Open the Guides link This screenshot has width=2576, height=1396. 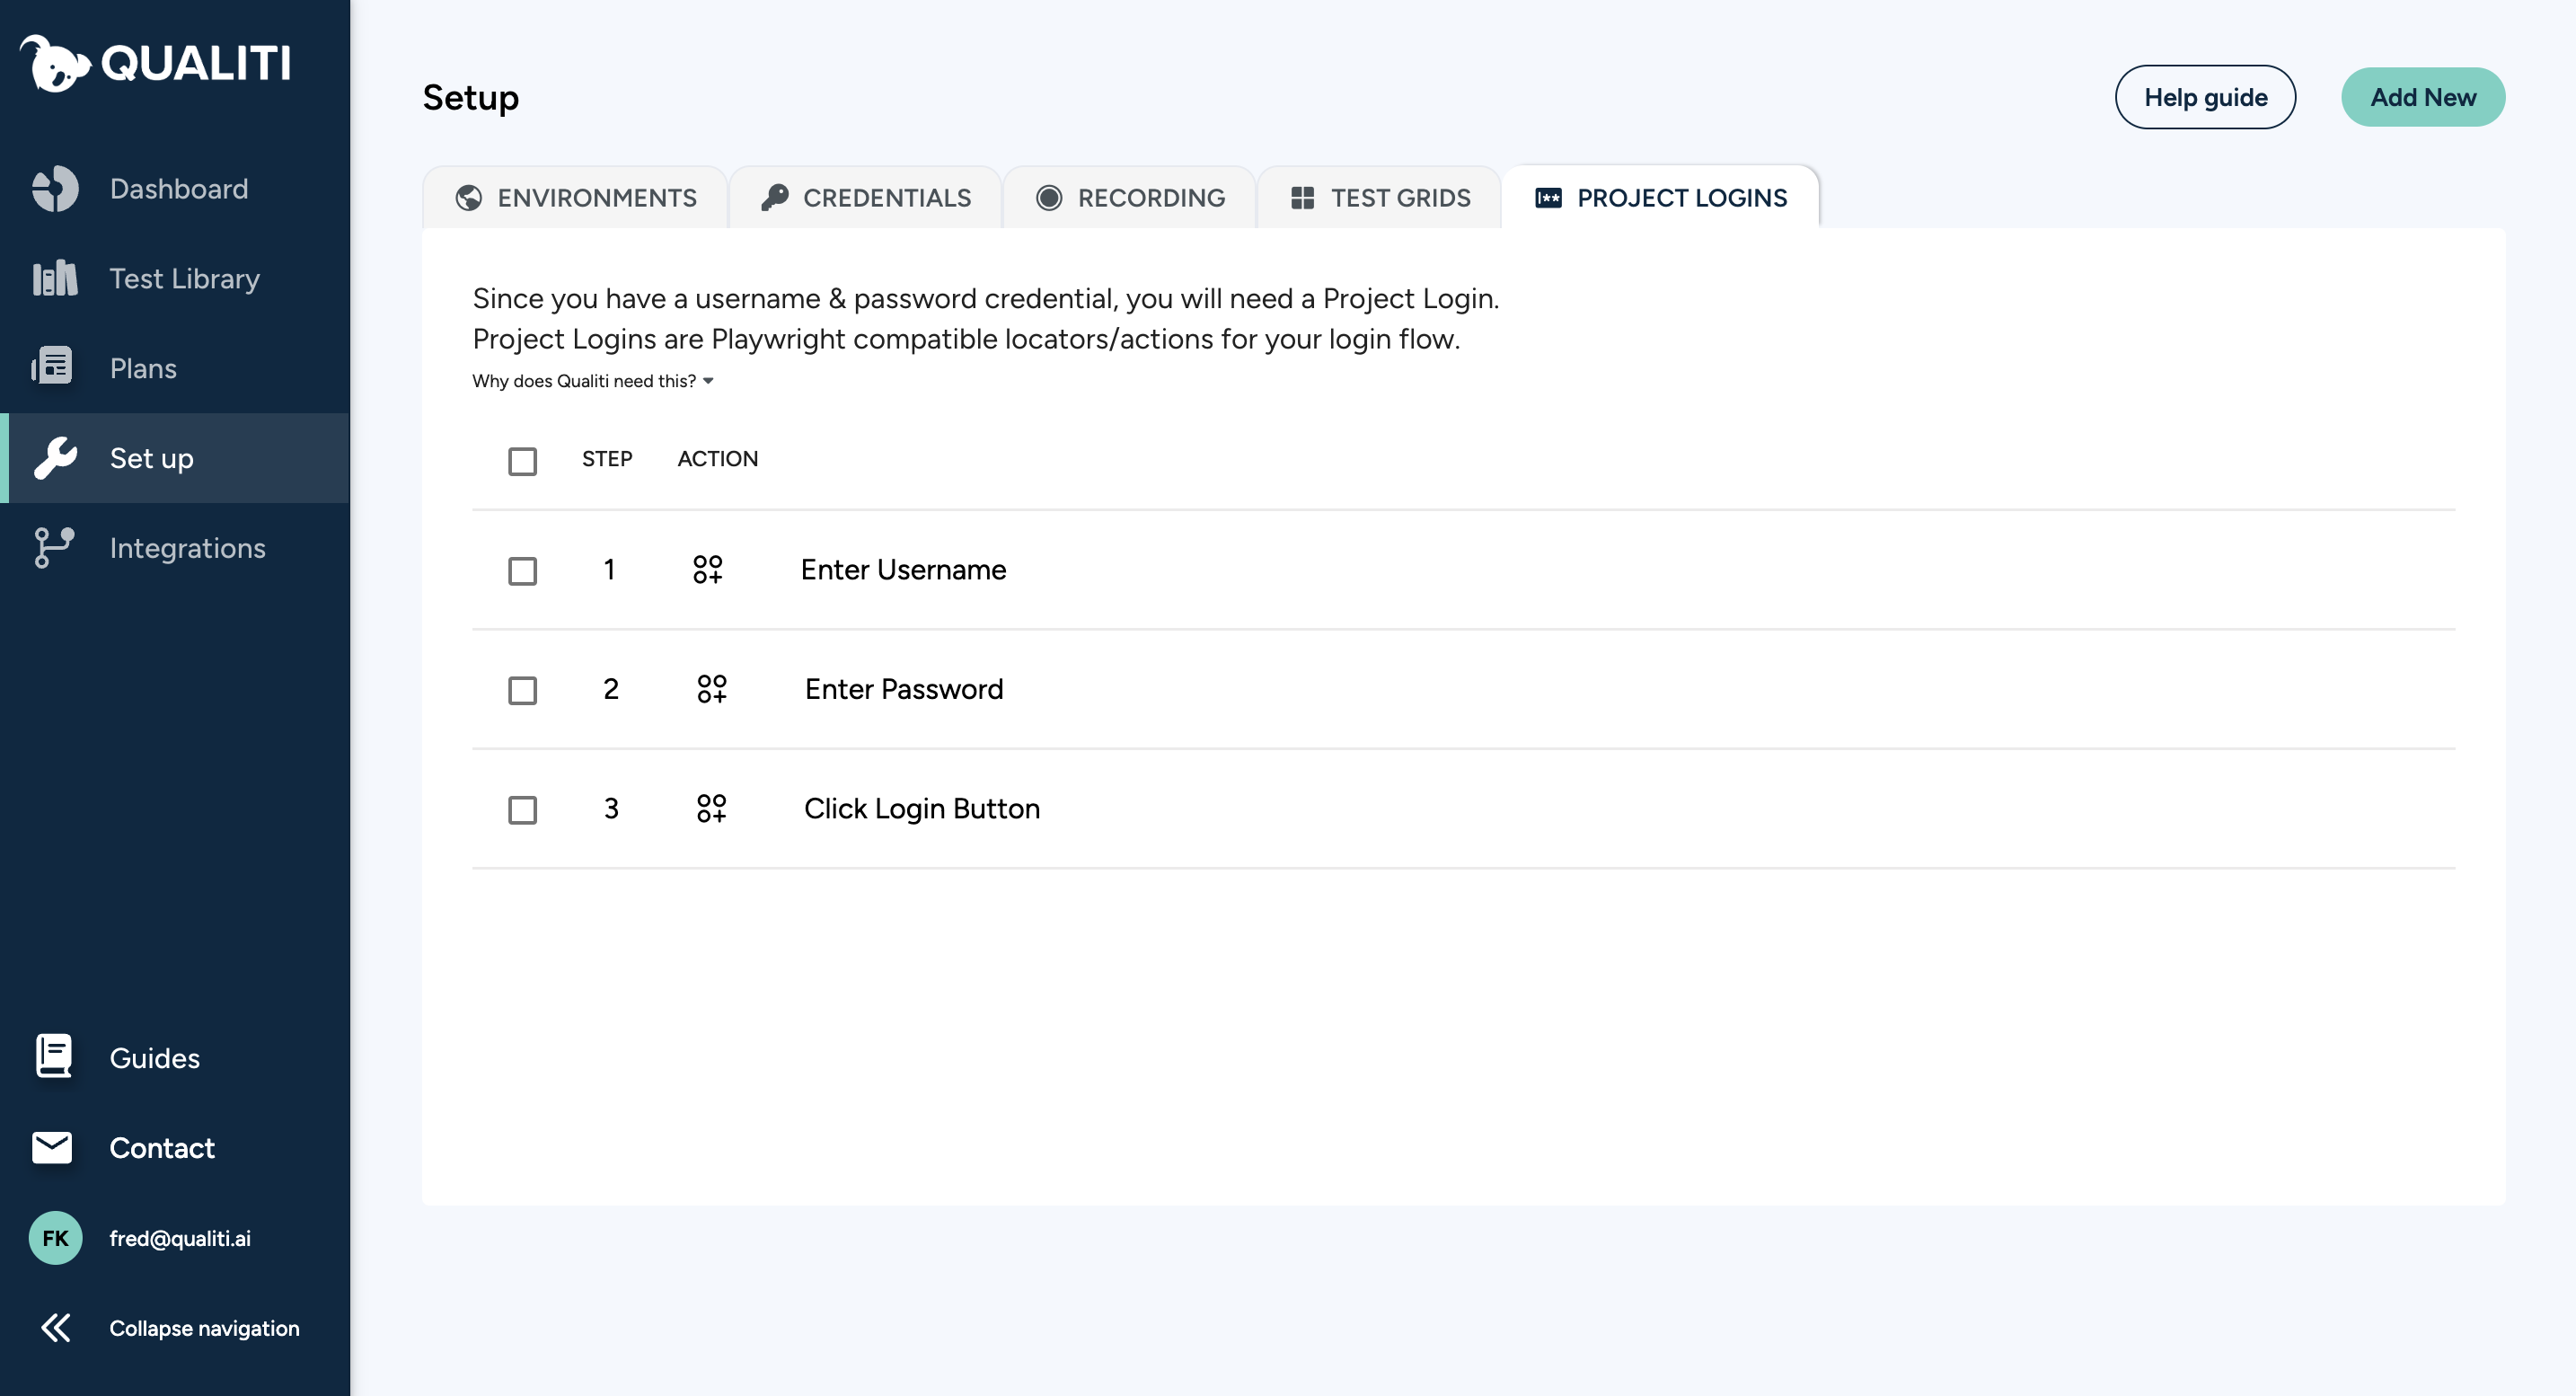154,1058
